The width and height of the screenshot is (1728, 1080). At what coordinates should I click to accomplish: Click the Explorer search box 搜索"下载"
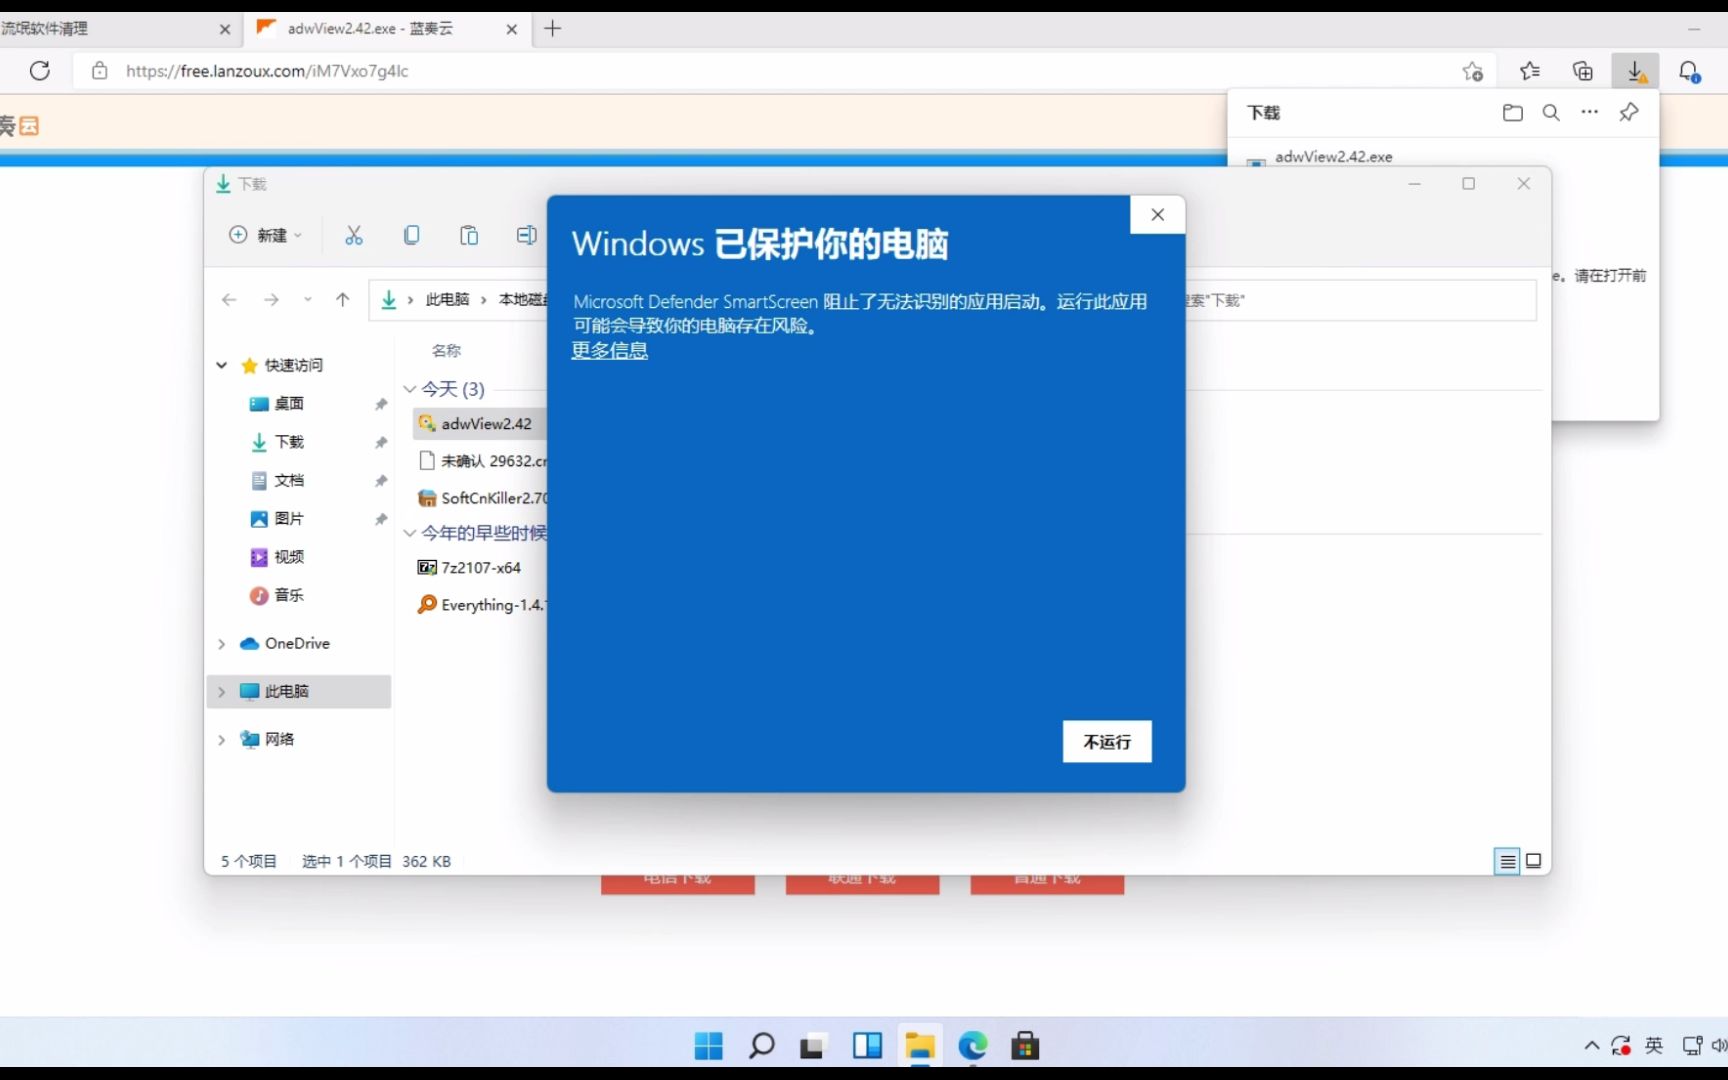1360,300
